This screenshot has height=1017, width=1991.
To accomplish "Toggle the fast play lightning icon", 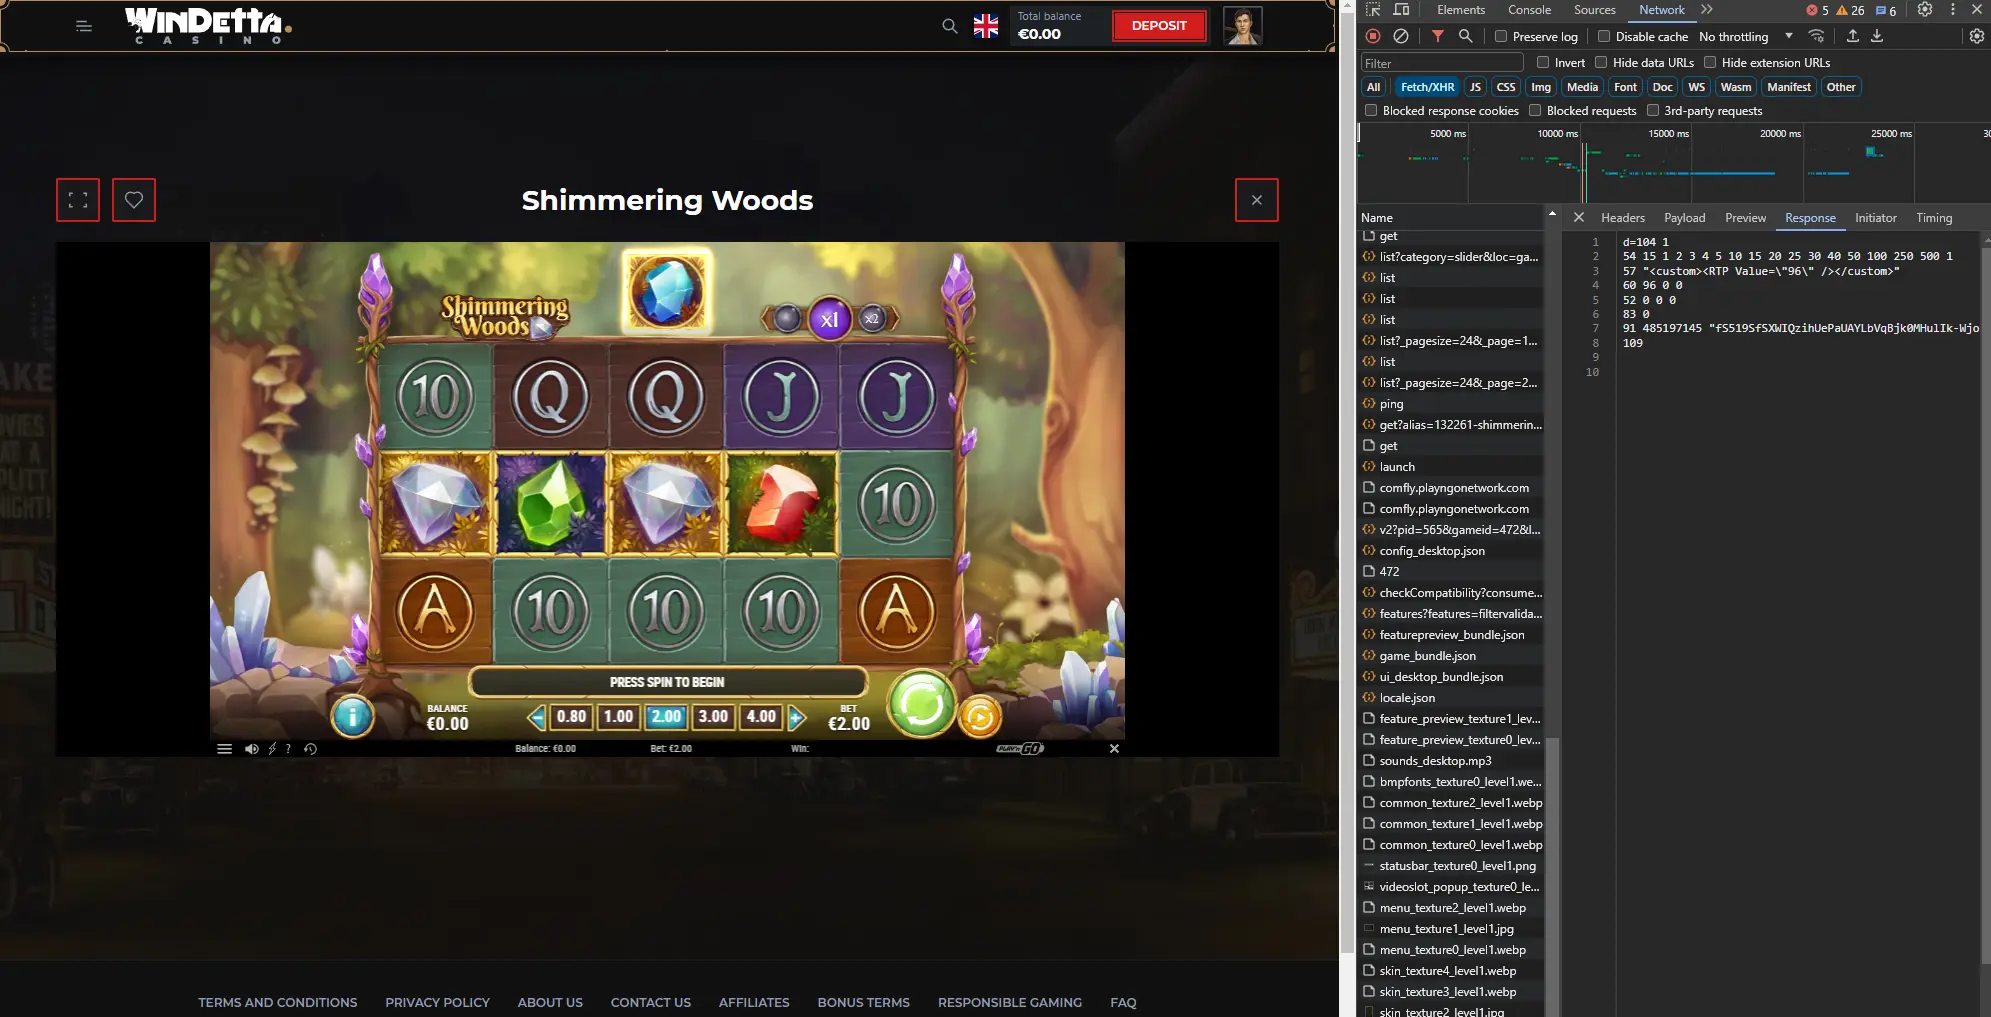I will pos(272,749).
